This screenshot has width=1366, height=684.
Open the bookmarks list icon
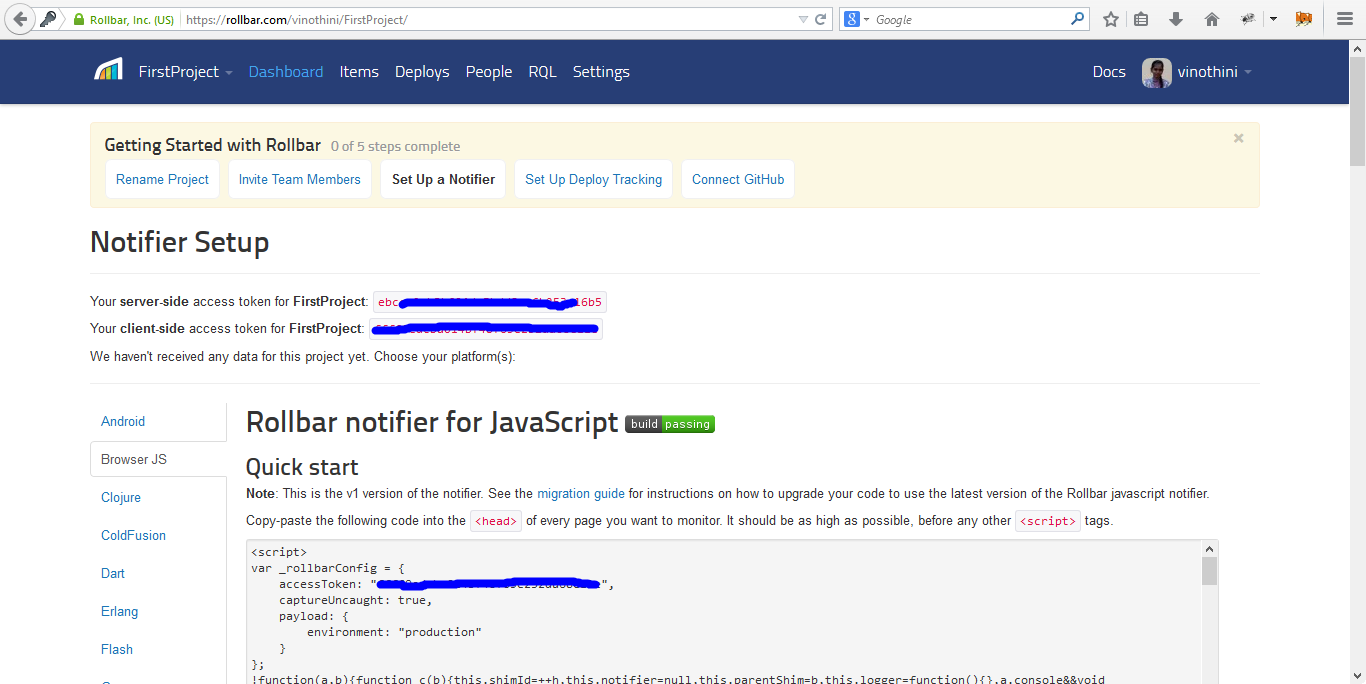pyautogui.click(x=1141, y=19)
